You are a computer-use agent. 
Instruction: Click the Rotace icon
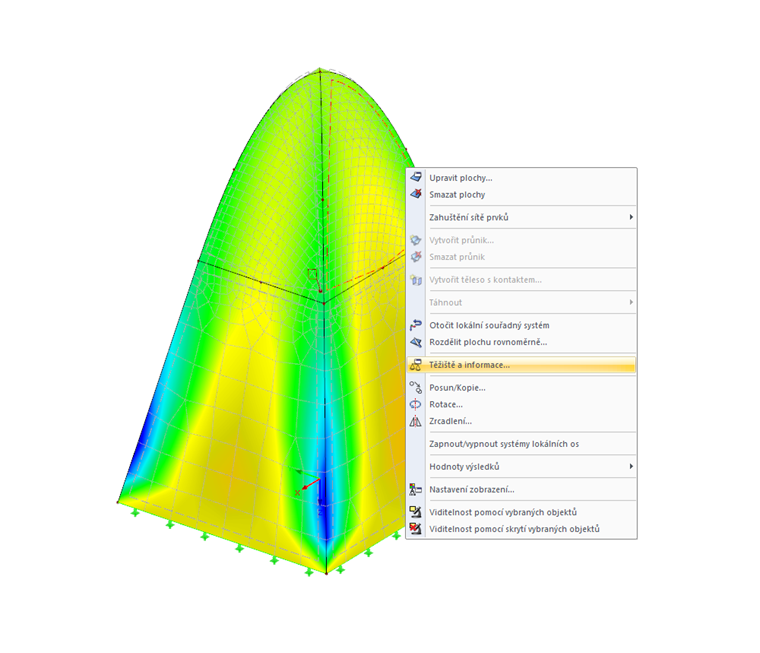(x=416, y=404)
